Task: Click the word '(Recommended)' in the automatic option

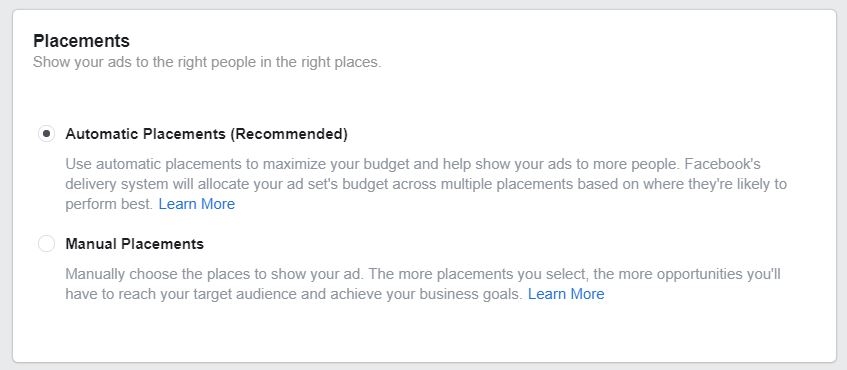Action: [x=289, y=134]
